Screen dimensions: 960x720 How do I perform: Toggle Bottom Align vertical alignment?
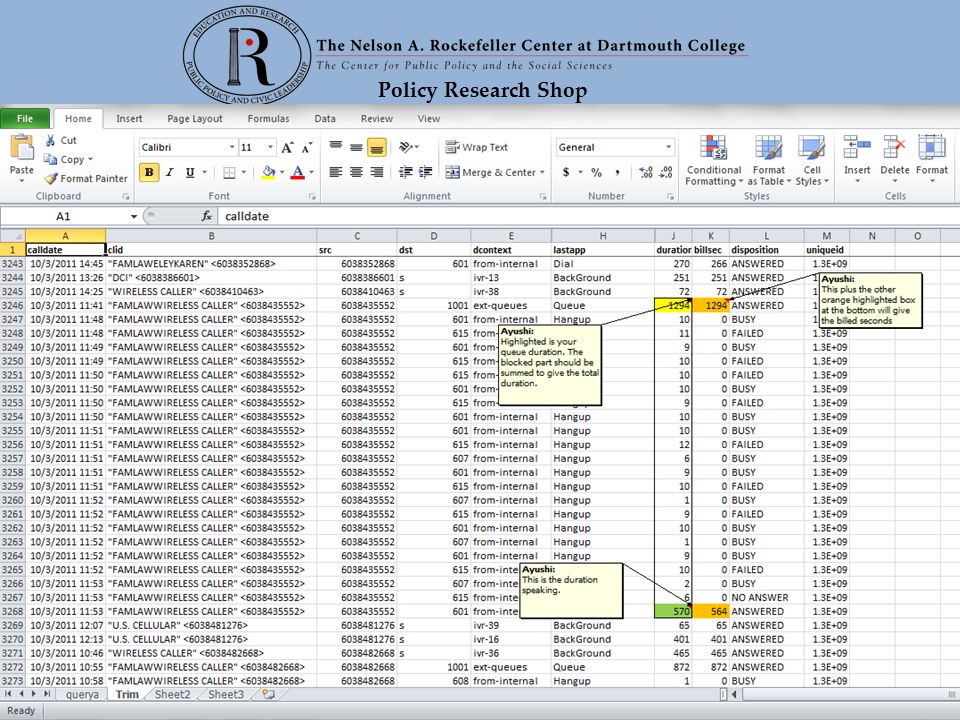(377, 147)
